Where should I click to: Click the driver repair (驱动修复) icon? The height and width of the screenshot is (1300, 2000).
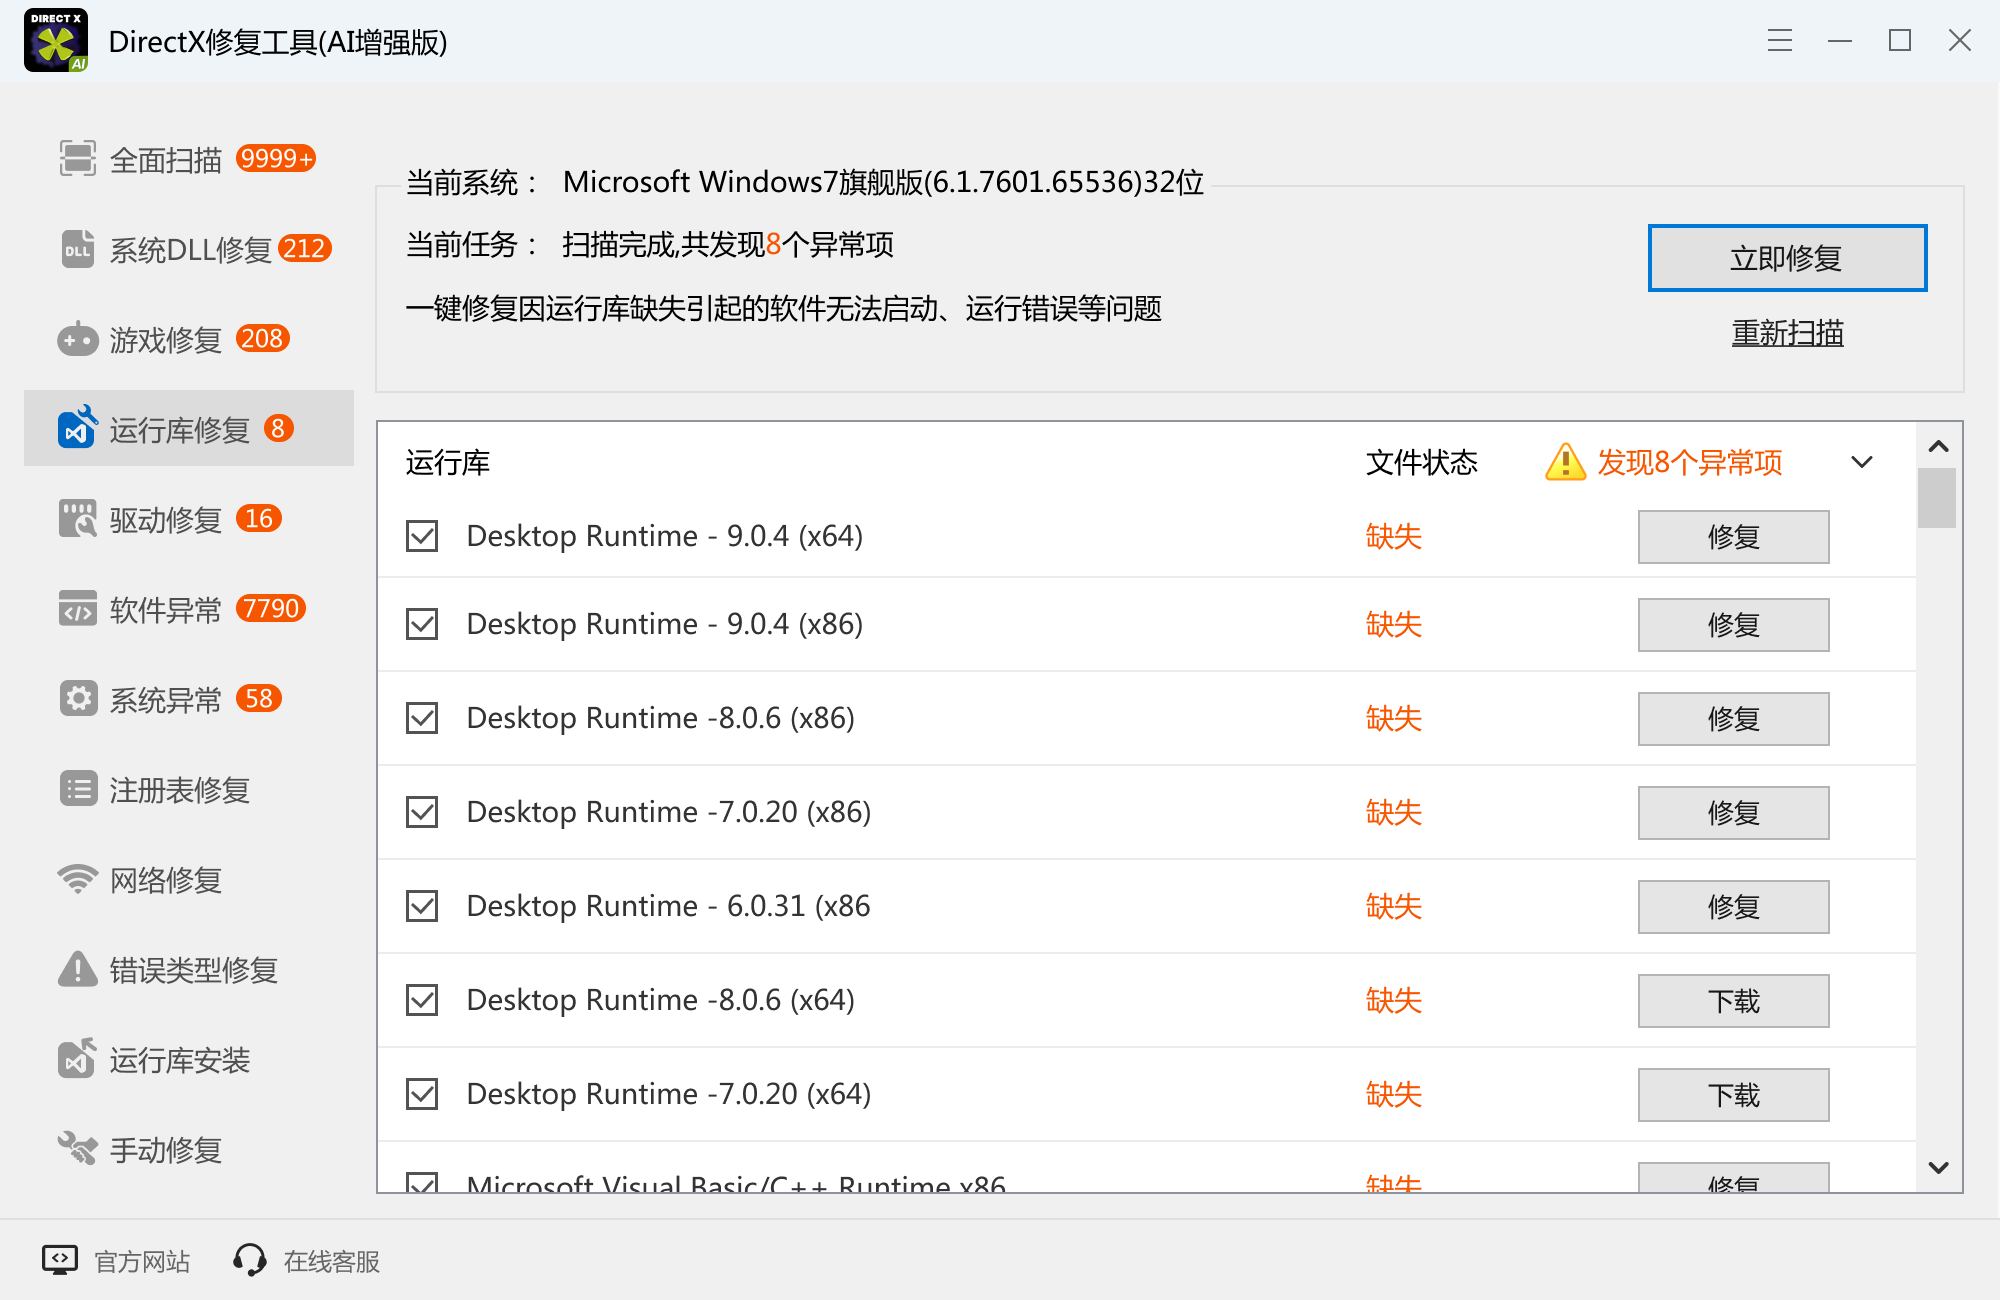click(77, 519)
